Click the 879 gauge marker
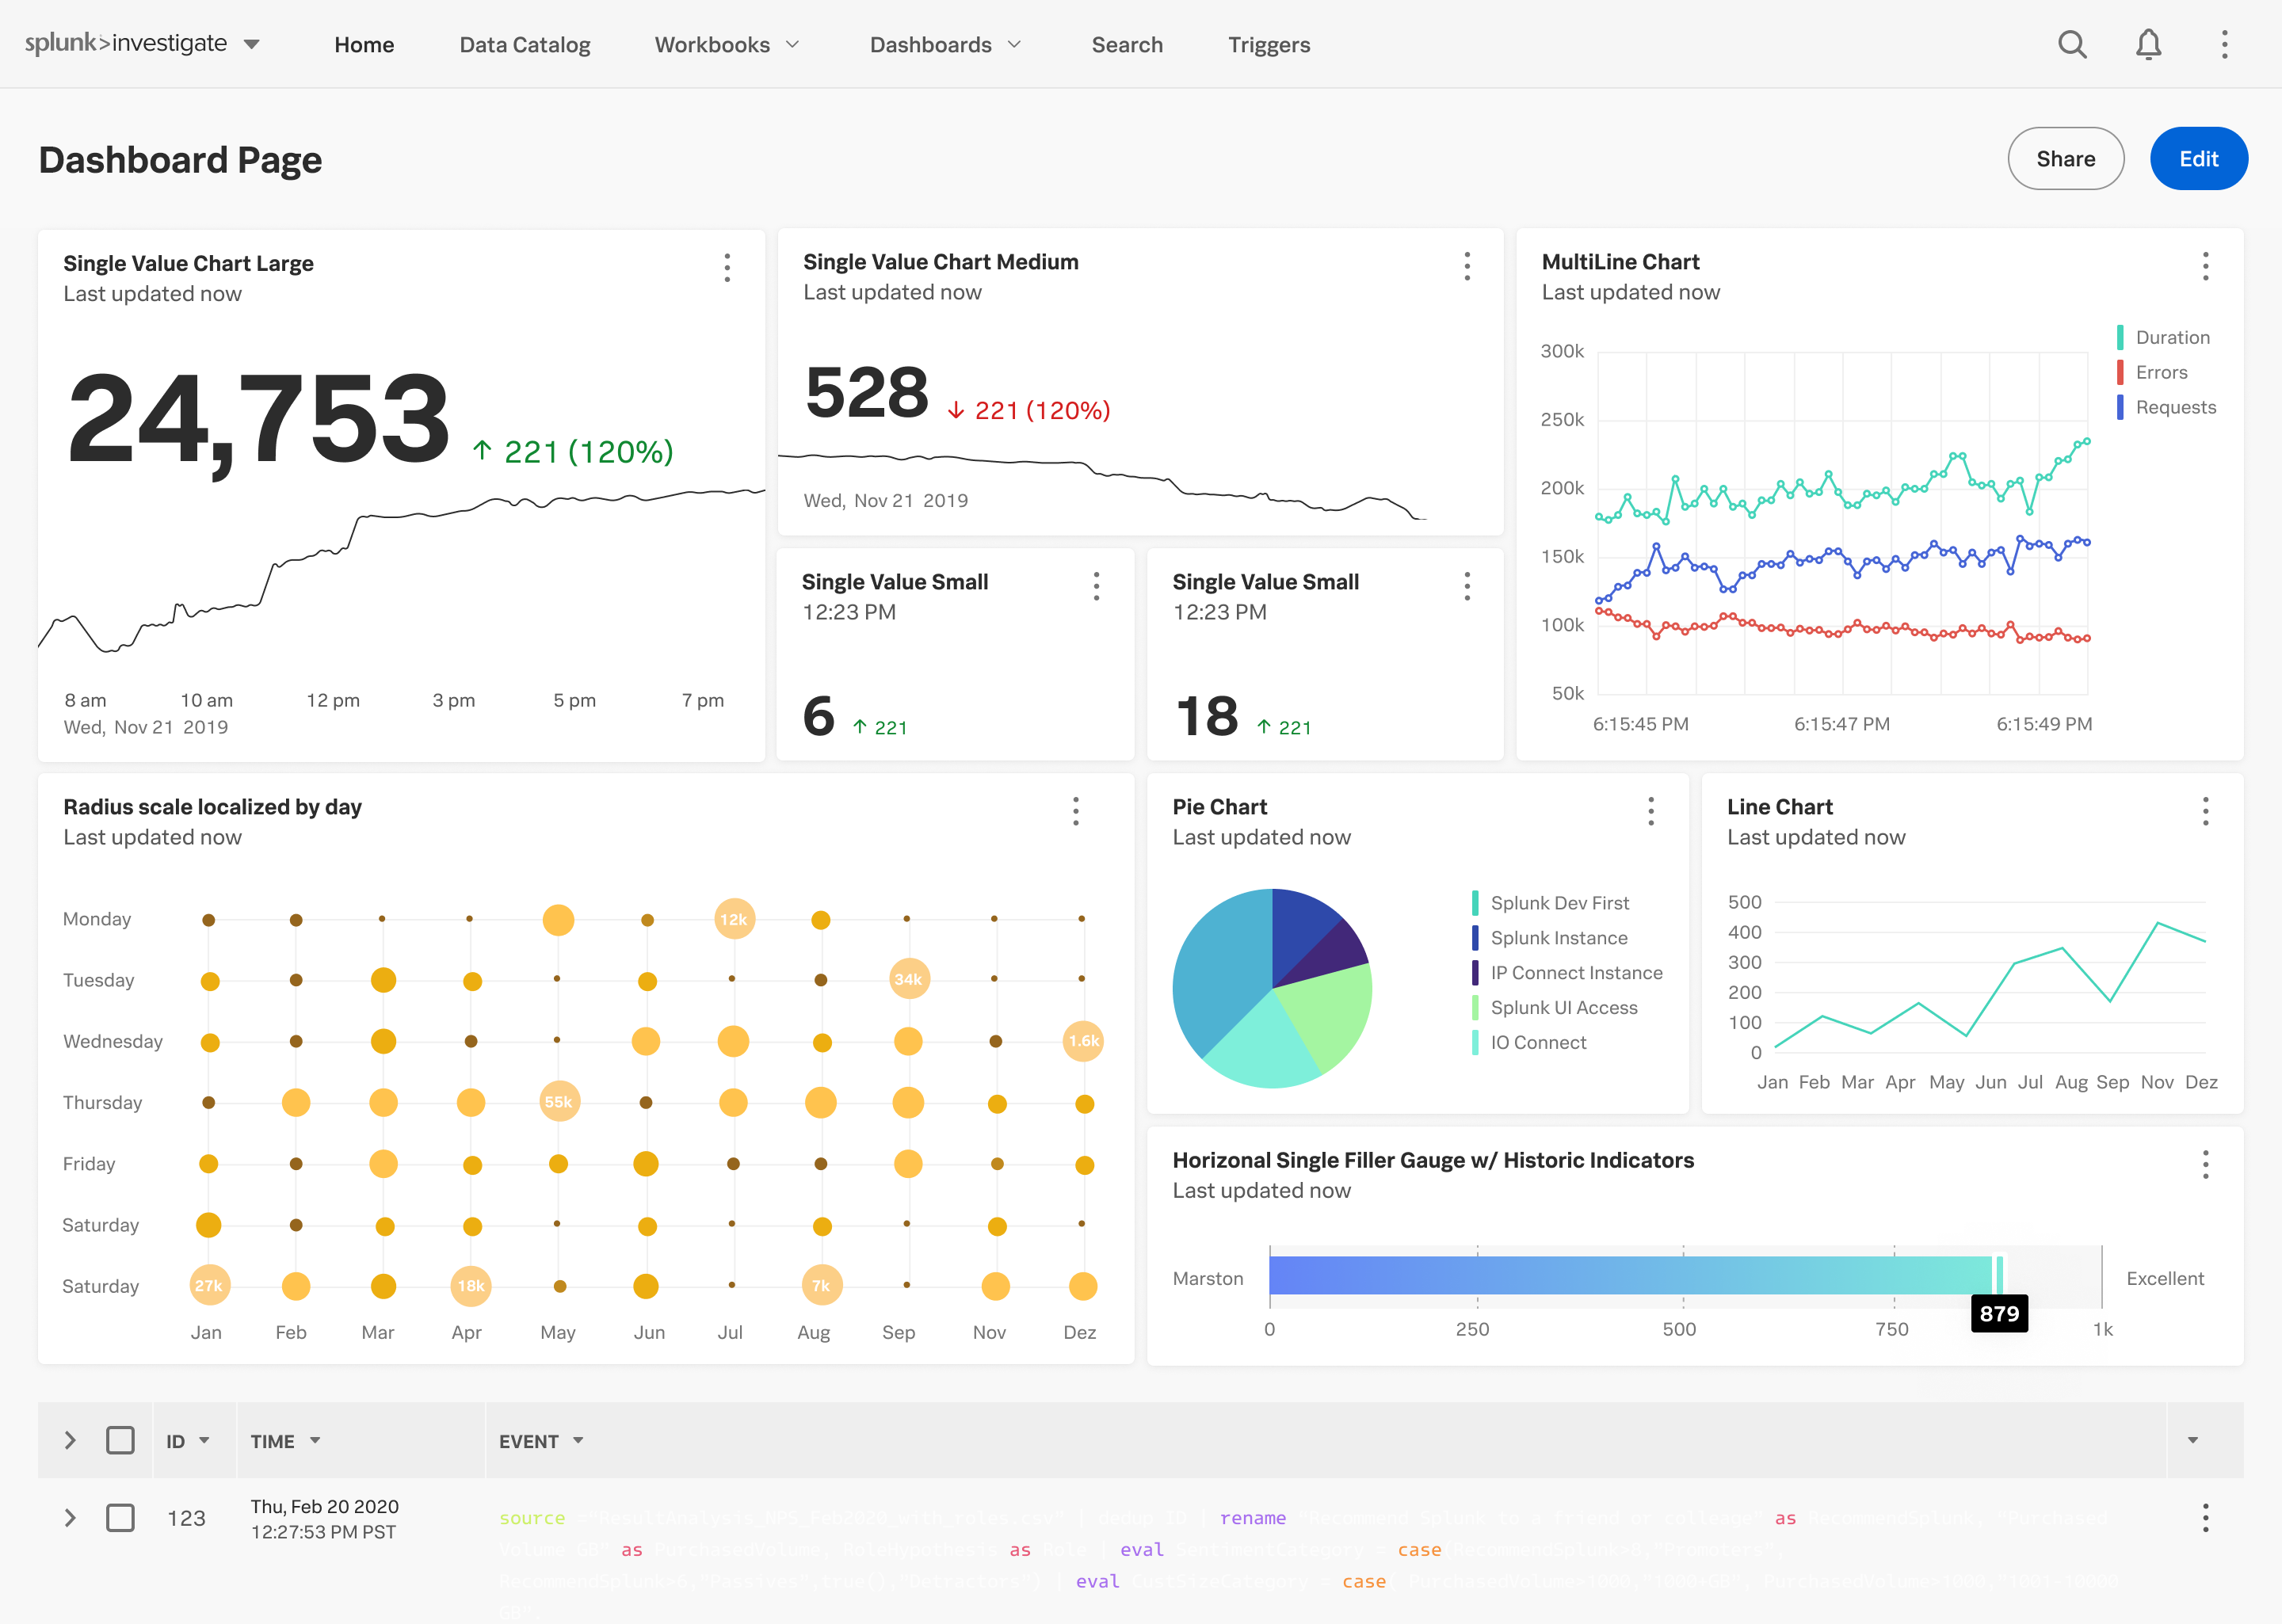2282x1624 pixels. pos(1998,1313)
